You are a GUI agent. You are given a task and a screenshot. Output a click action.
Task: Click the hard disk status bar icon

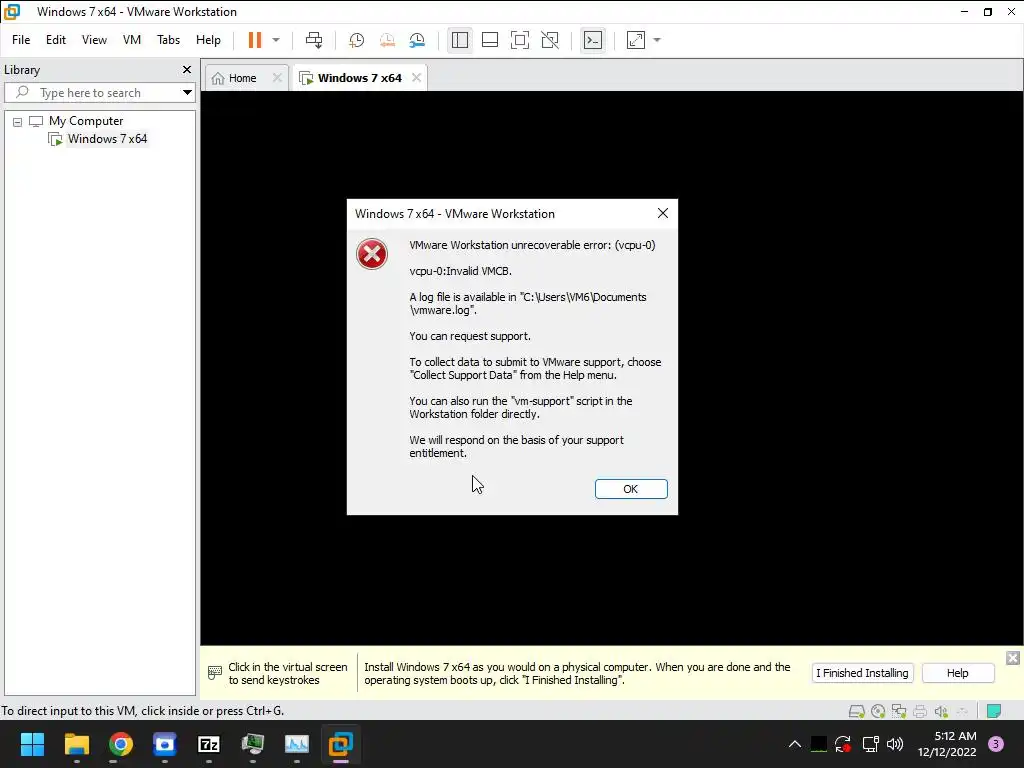click(856, 711)
